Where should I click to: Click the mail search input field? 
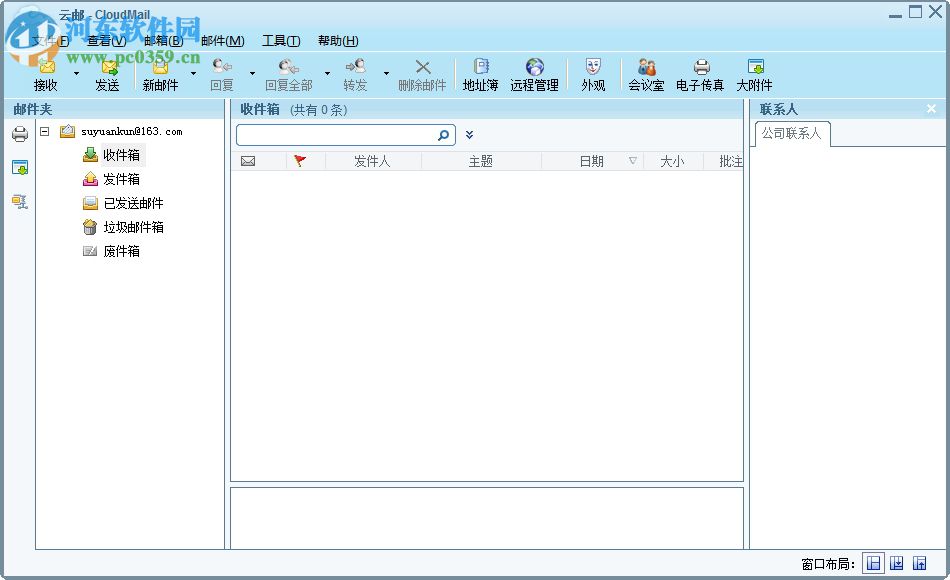point(340,134)
